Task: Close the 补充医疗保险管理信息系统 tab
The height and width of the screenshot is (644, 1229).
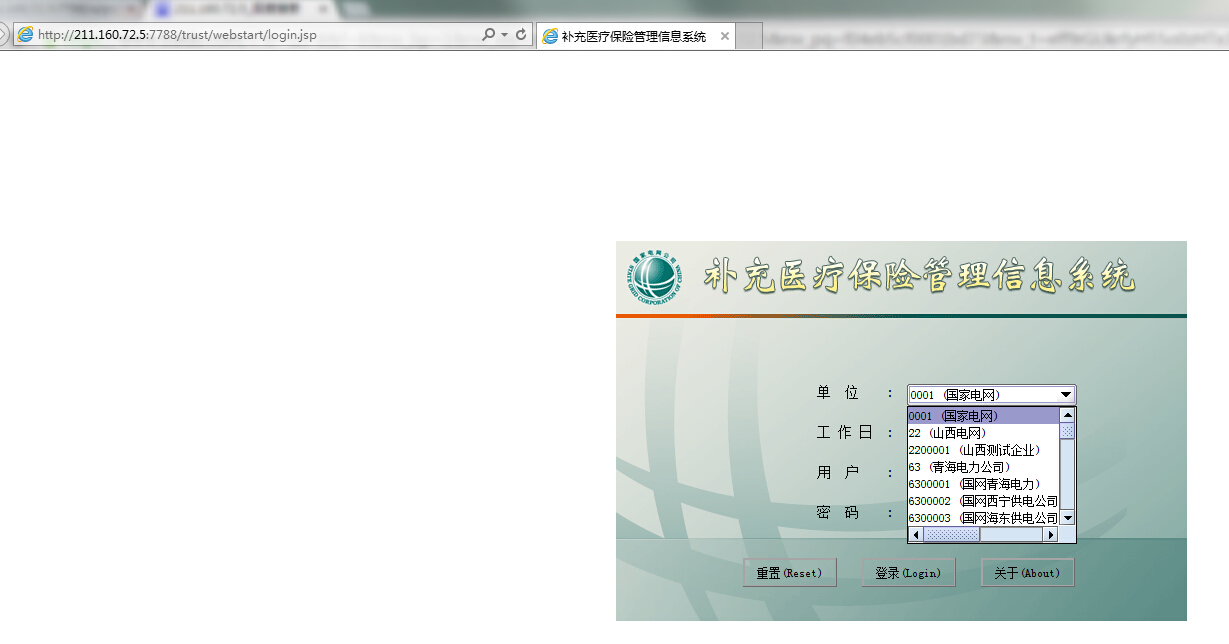Action: pos(725,37)
